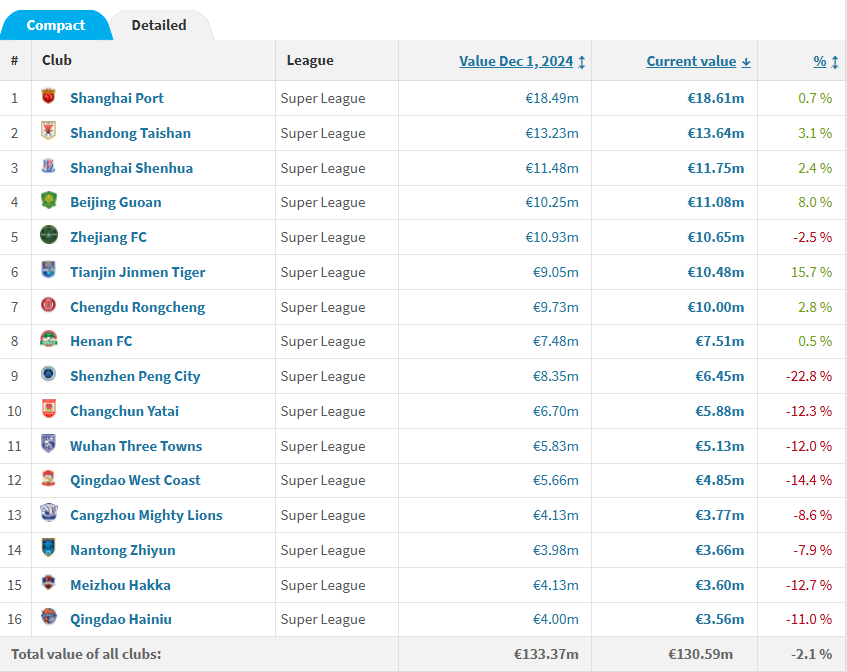The width and height of the screenshot is (847, 672).
Task: Click the Tianjin Jinmen Tiger crest
Action: 49,270
